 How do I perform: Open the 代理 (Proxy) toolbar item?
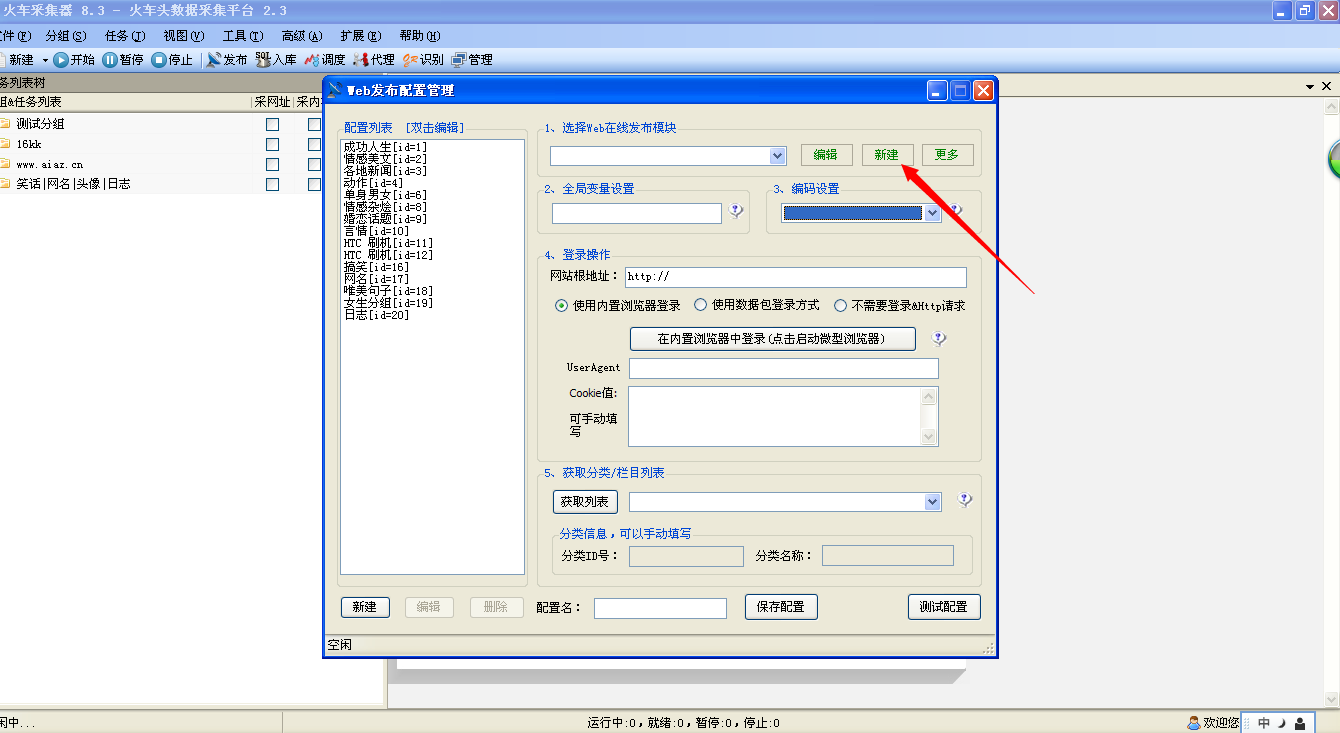(374, 60)
